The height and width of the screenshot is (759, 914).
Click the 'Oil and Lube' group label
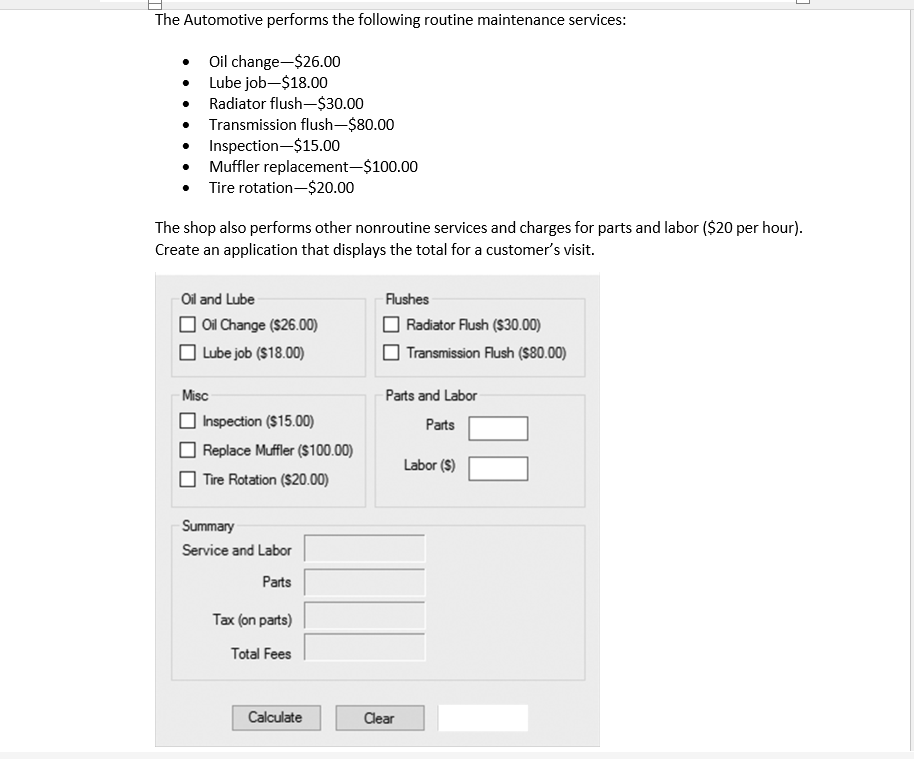pos(217,299)
